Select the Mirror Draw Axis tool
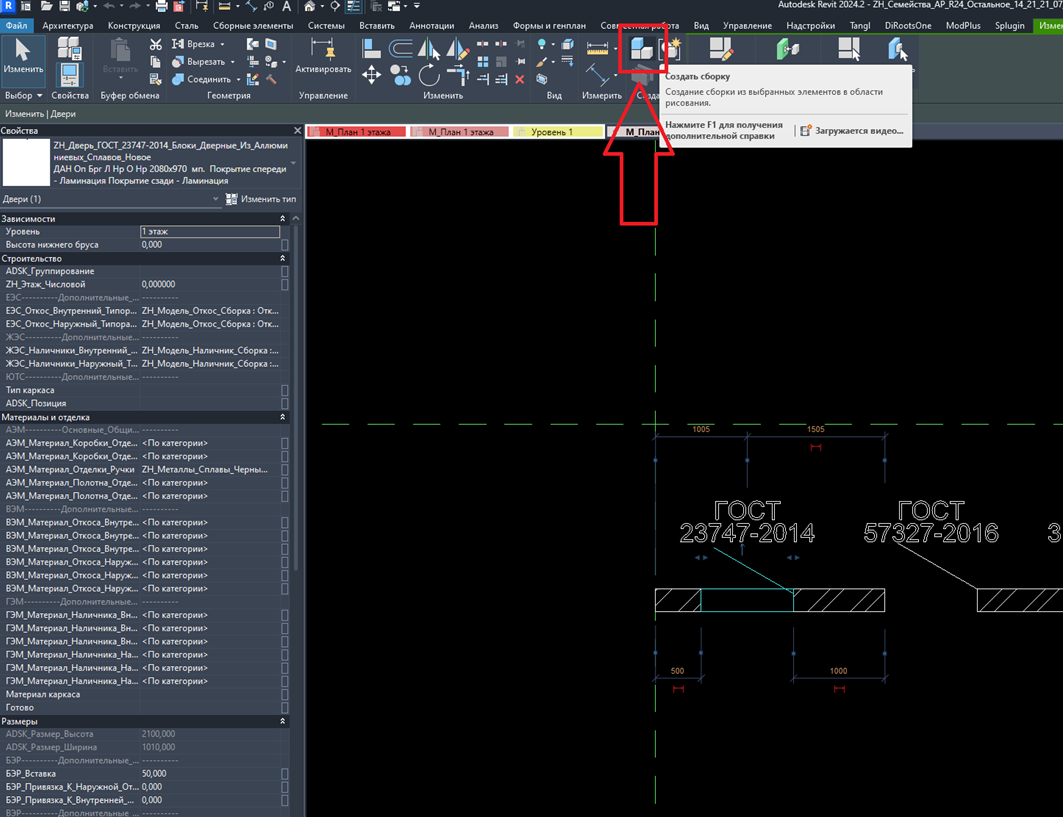This screenshot has height=817, width=1063. (458, 48)
